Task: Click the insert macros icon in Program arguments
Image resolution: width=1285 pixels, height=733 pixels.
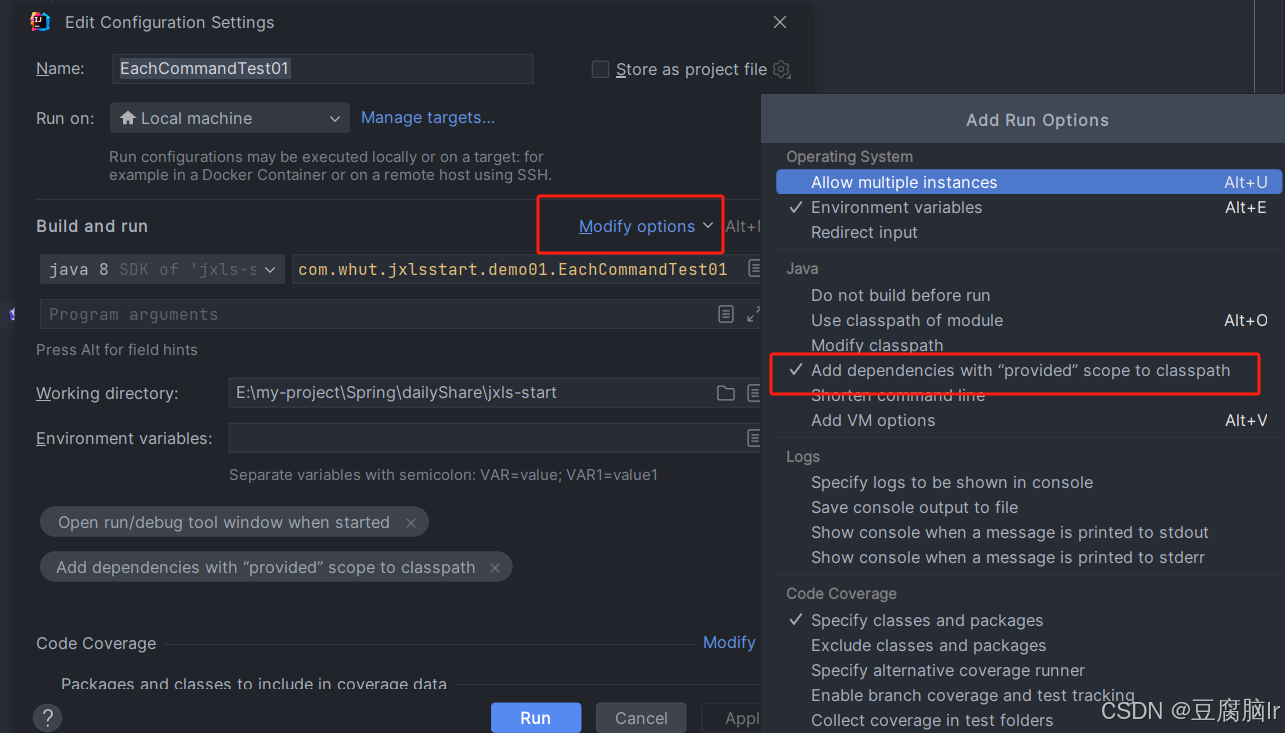Action: tap(726, 314)
